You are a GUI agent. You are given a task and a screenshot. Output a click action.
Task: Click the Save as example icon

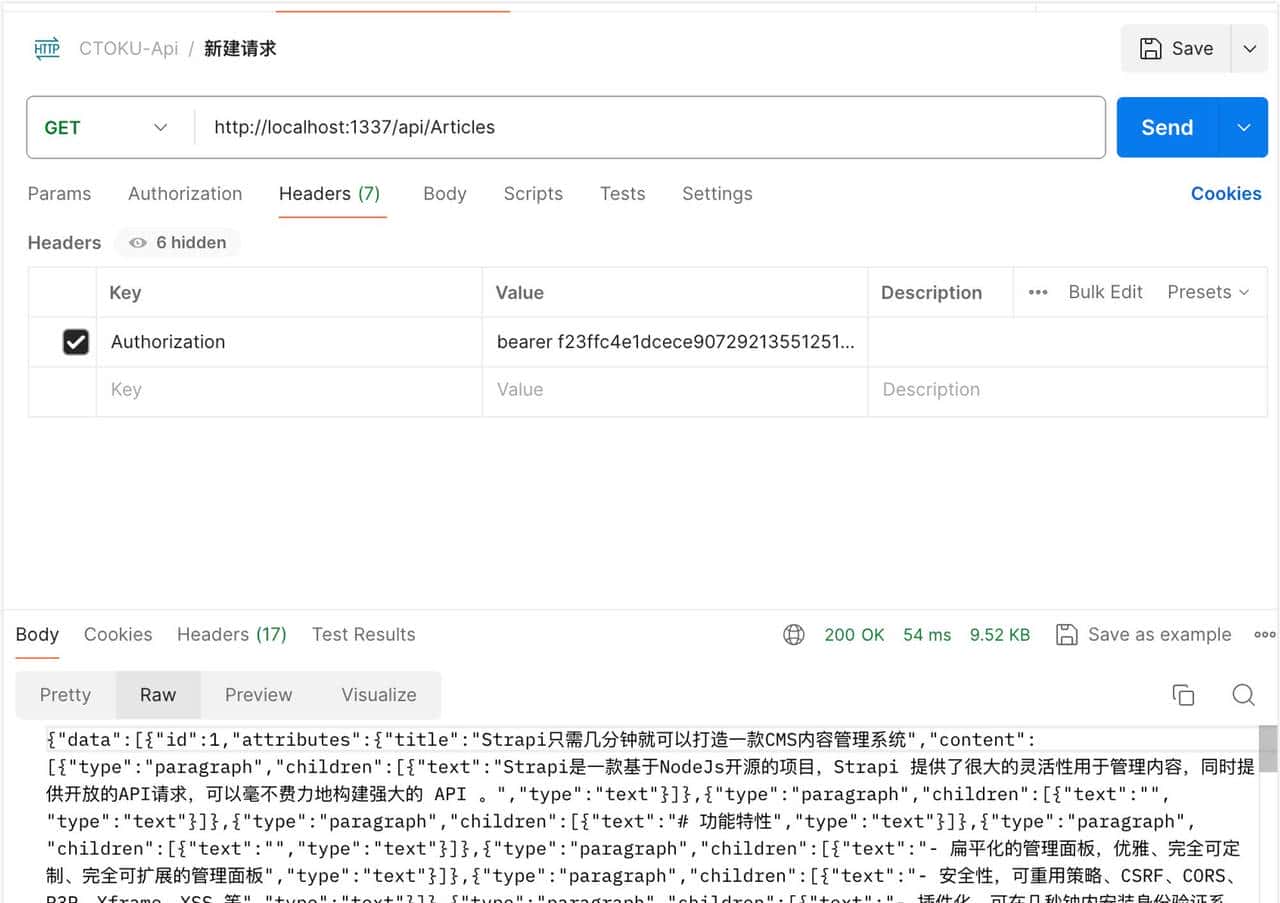[x=1069, y=634]
